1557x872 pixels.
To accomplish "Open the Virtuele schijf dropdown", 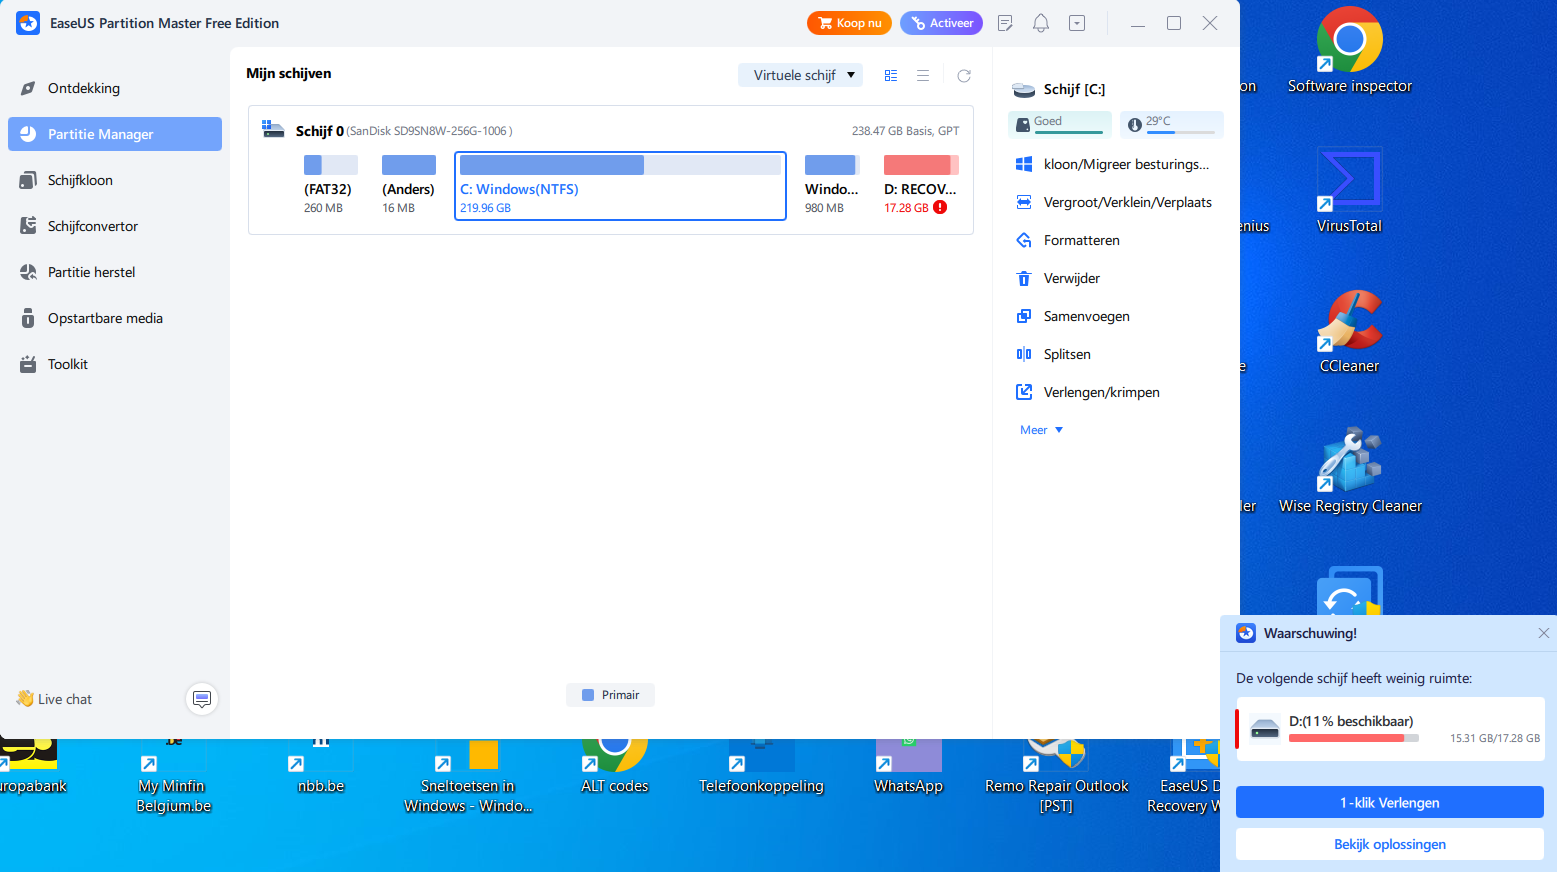I will tap(800, 75).
